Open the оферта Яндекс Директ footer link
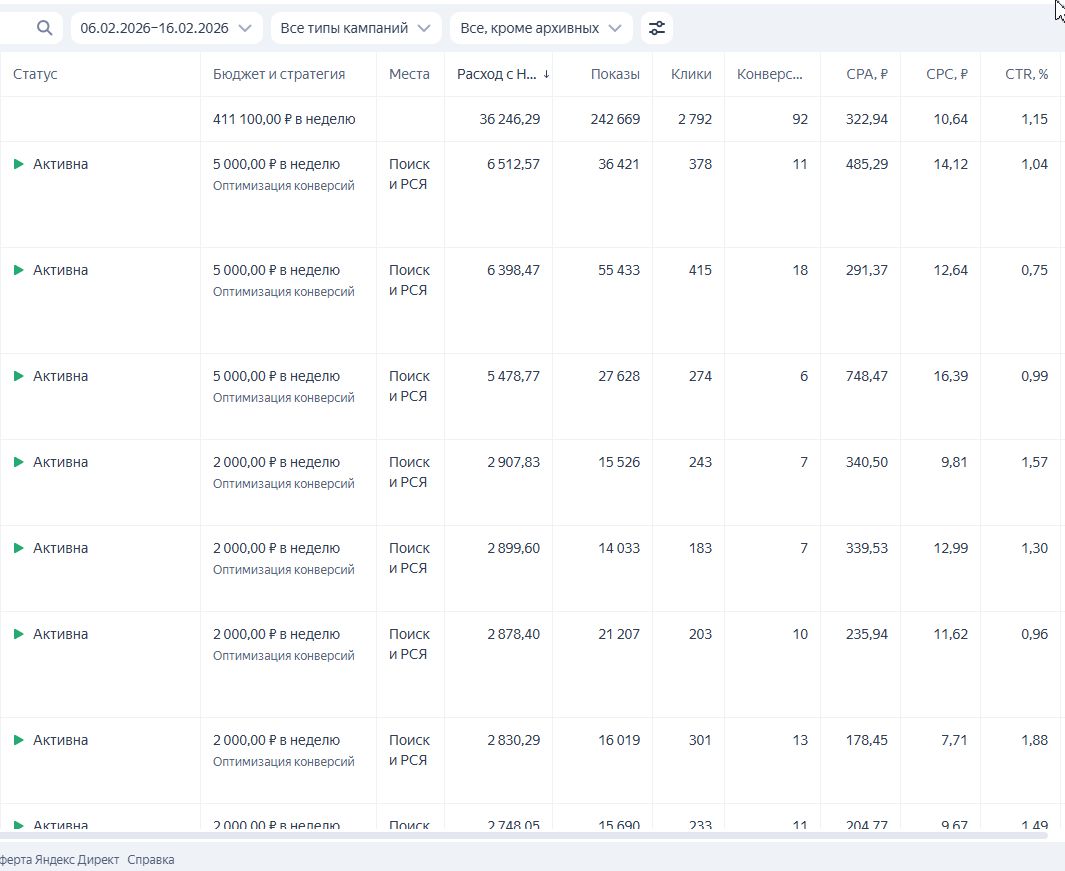The image size is (1065, 871). click(58, 859)
